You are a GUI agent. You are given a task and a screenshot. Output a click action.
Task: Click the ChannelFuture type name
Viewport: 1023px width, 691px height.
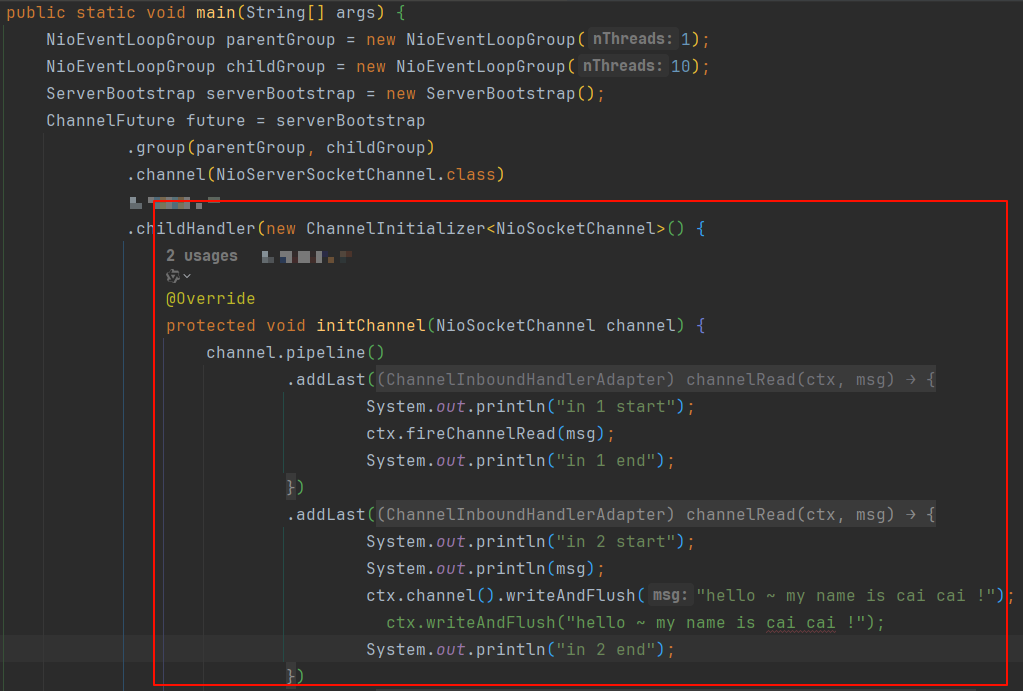pyautogui.click(x=111, y=120)
